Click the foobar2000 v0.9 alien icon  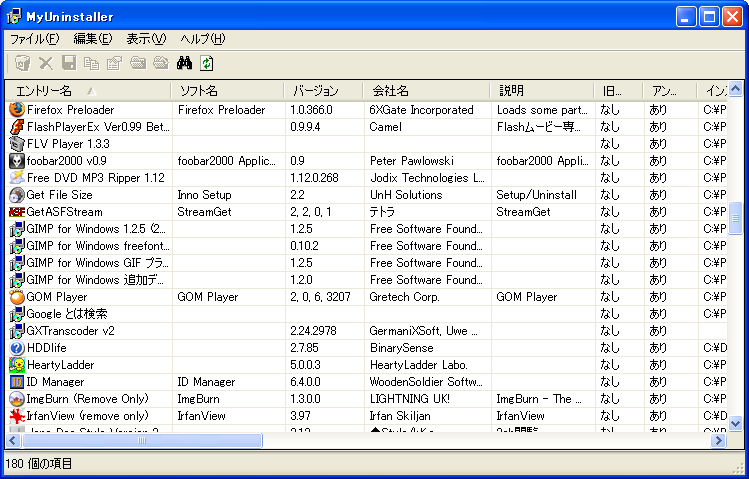17,161
